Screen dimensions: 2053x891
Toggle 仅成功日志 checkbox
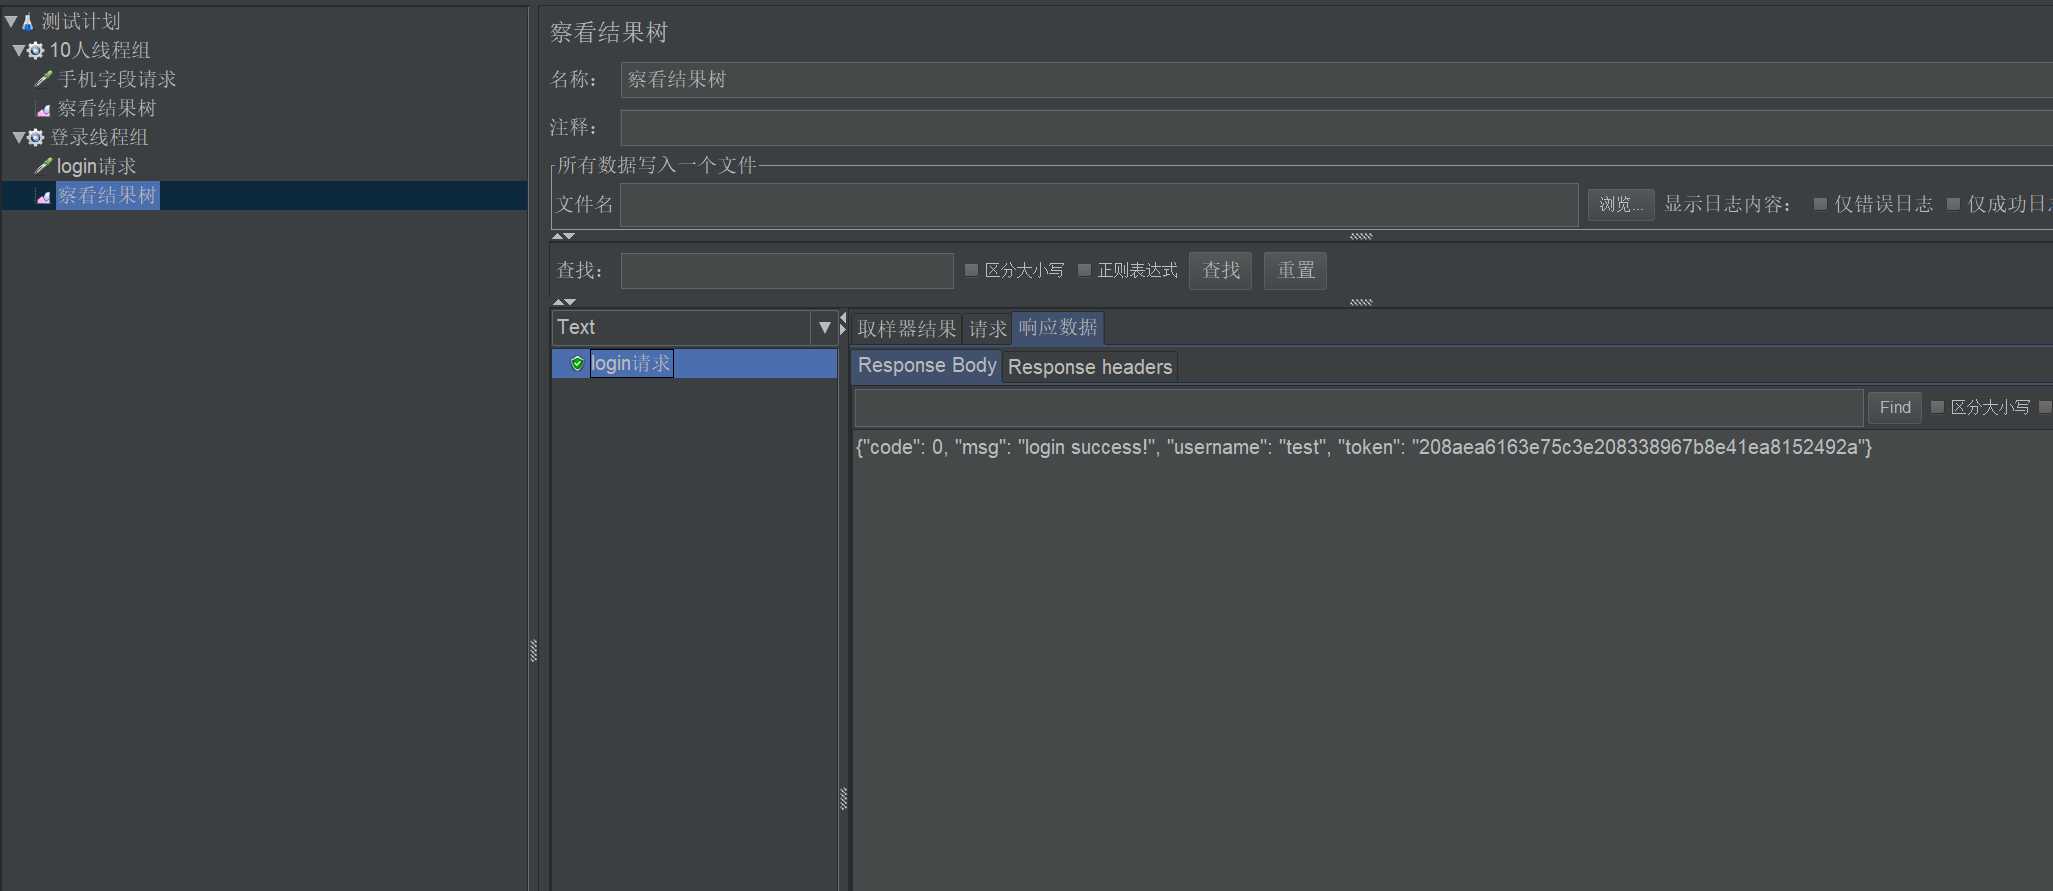point(1953,204)
